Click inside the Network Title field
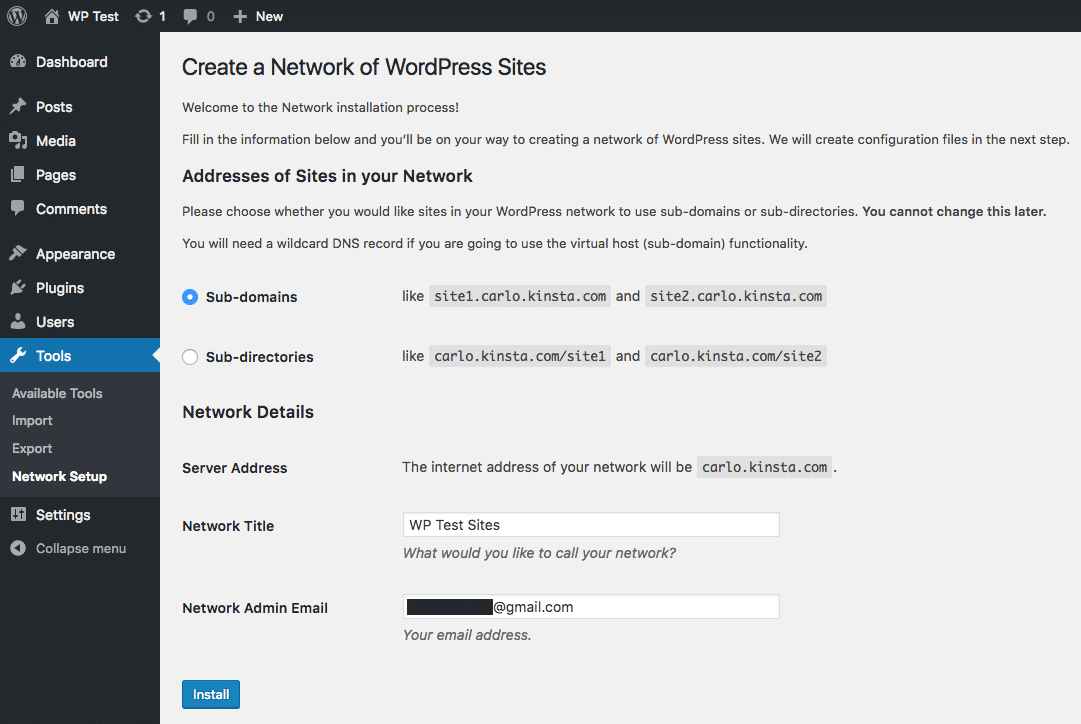Viewport: 1081px width, 724px height. pos(590,524)
